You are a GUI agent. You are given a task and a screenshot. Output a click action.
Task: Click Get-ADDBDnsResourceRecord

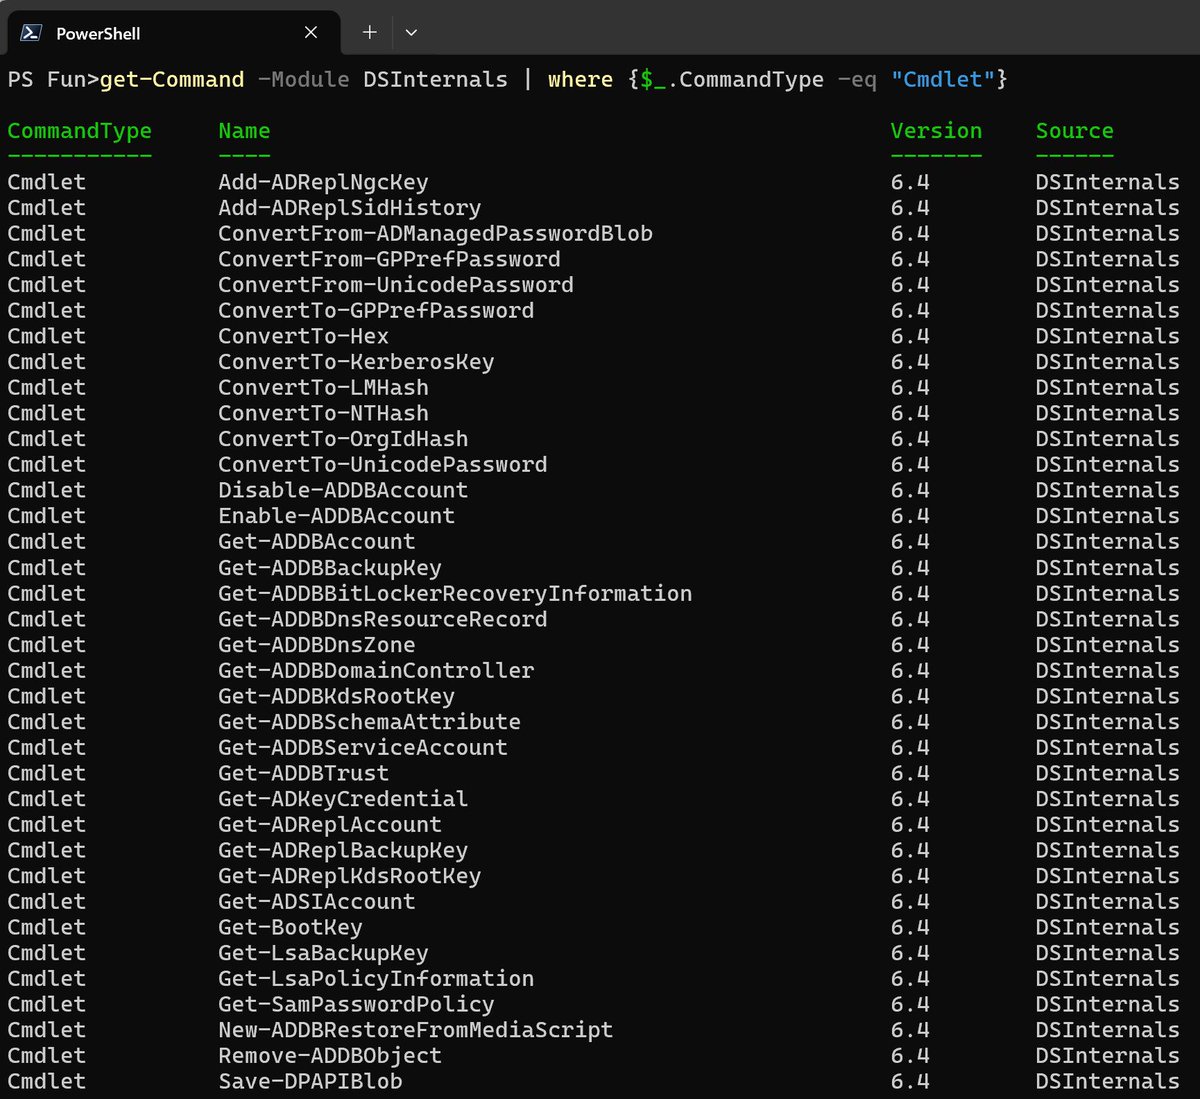click(x=382, y=619)
